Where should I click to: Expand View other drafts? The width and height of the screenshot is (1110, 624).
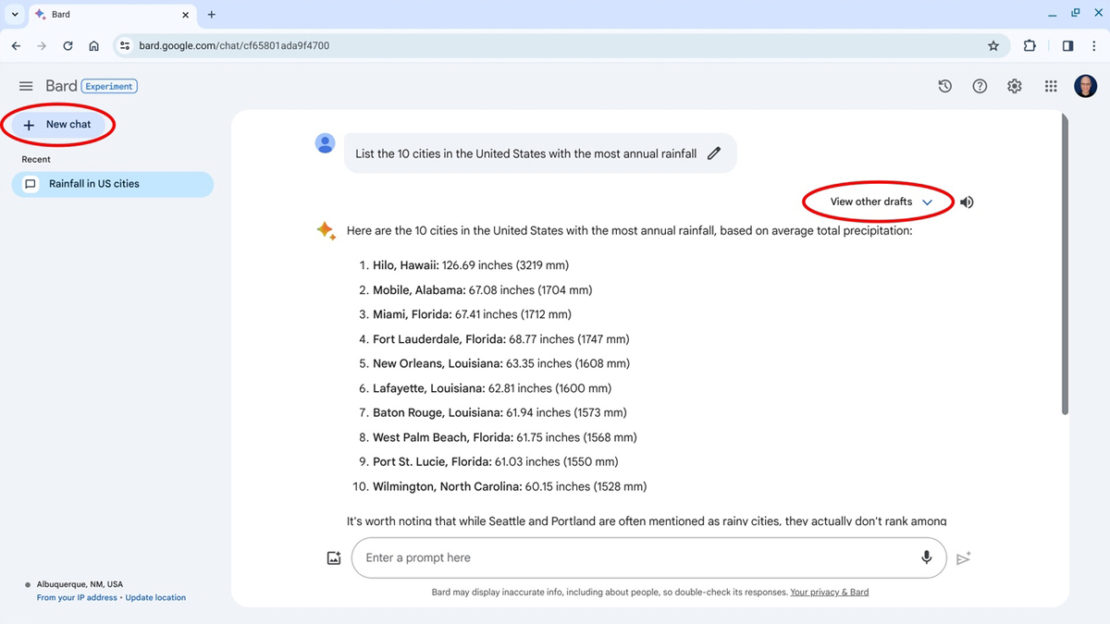877,201
